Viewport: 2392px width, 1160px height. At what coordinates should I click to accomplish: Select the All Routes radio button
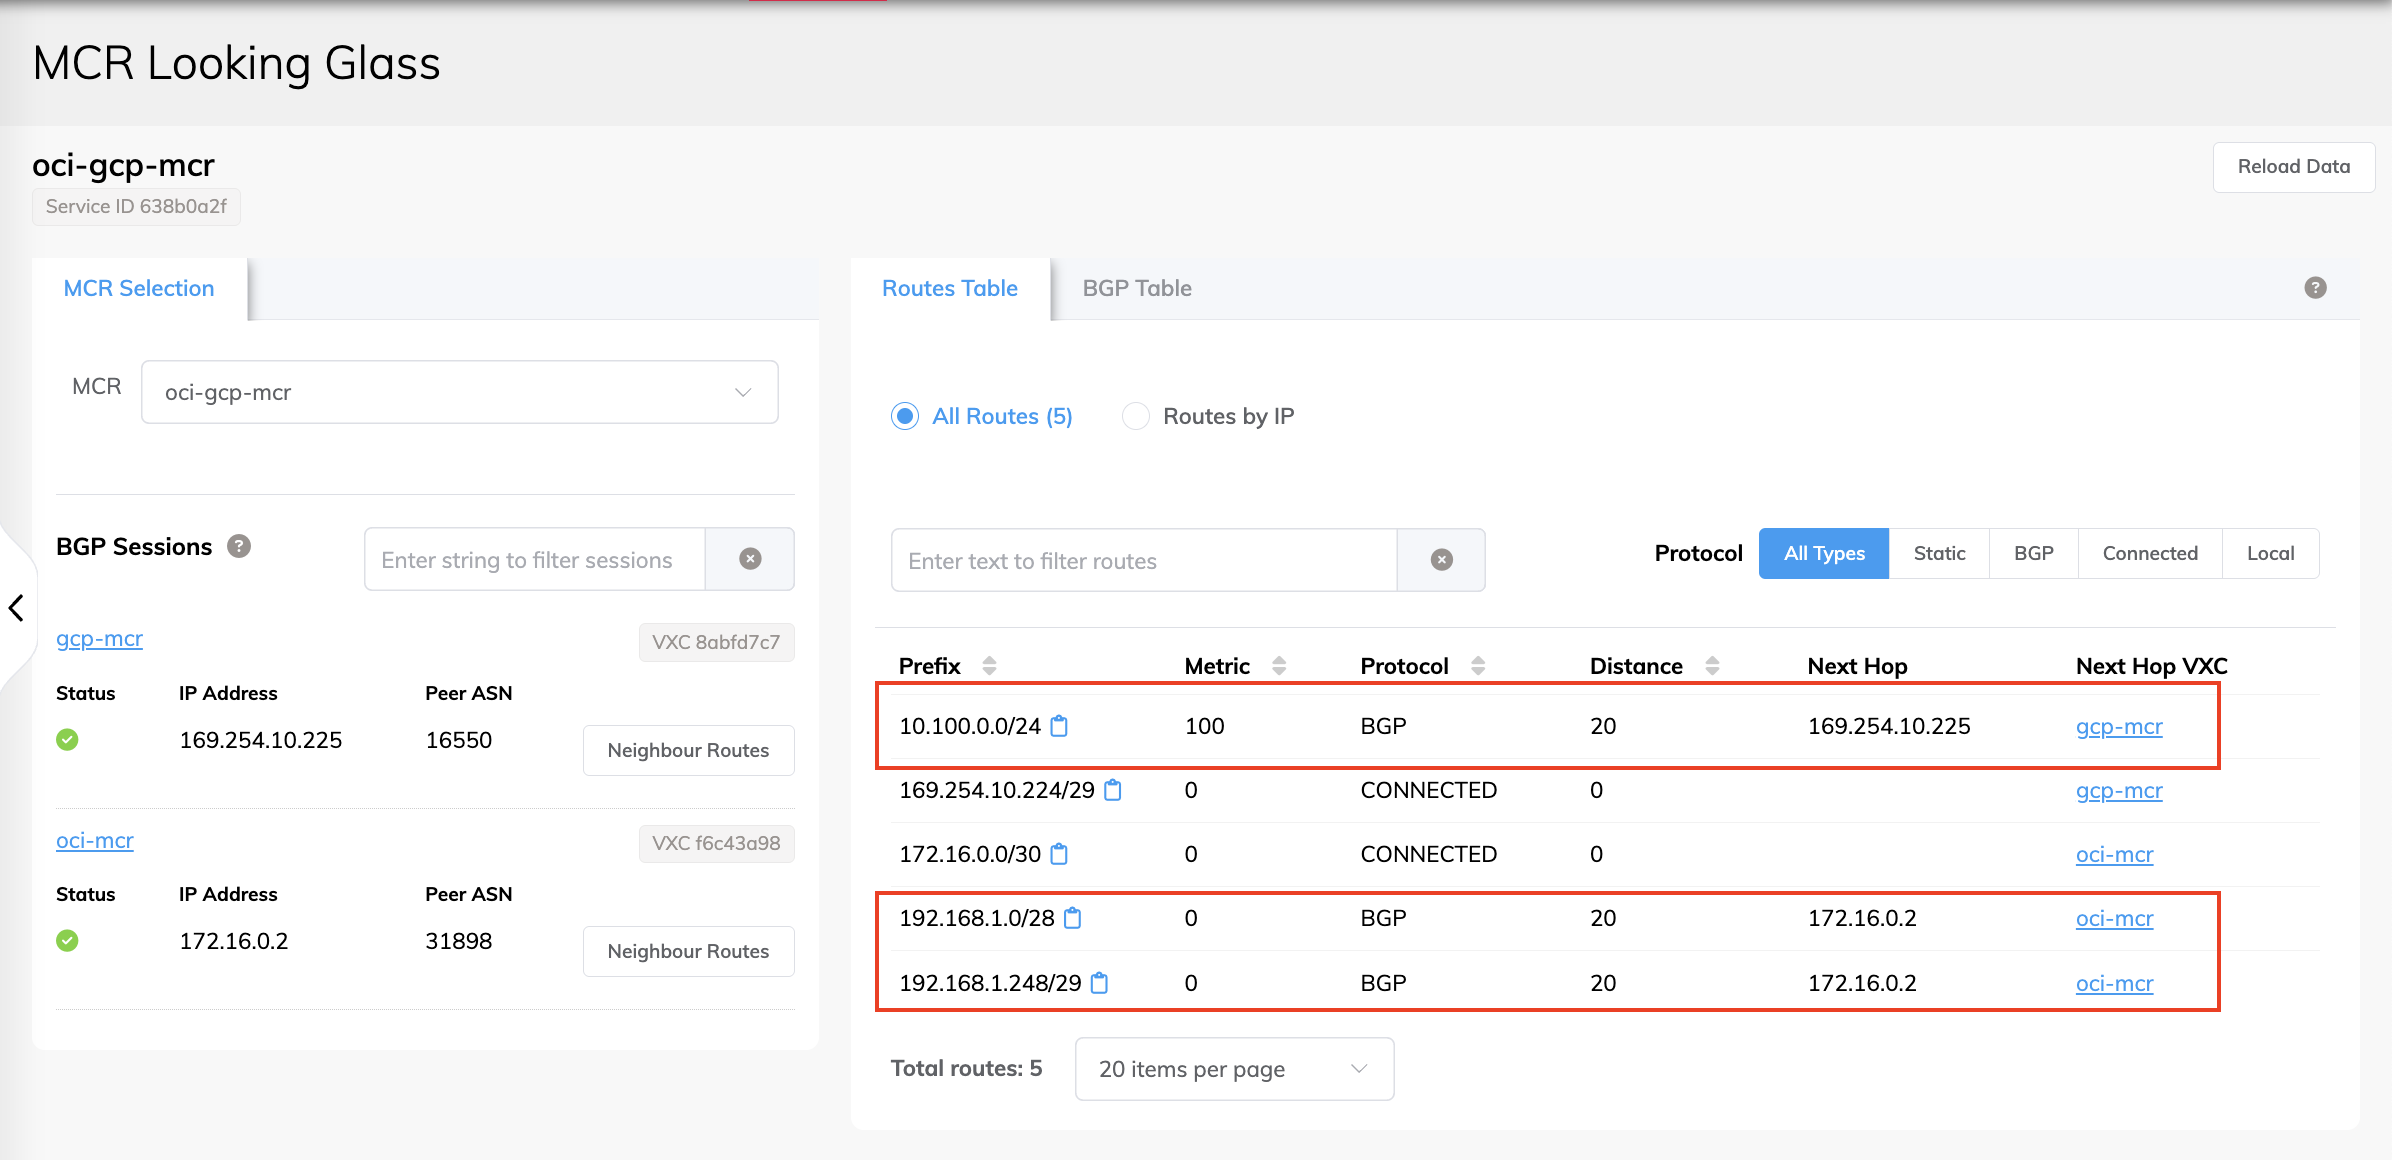pos(905,416)
